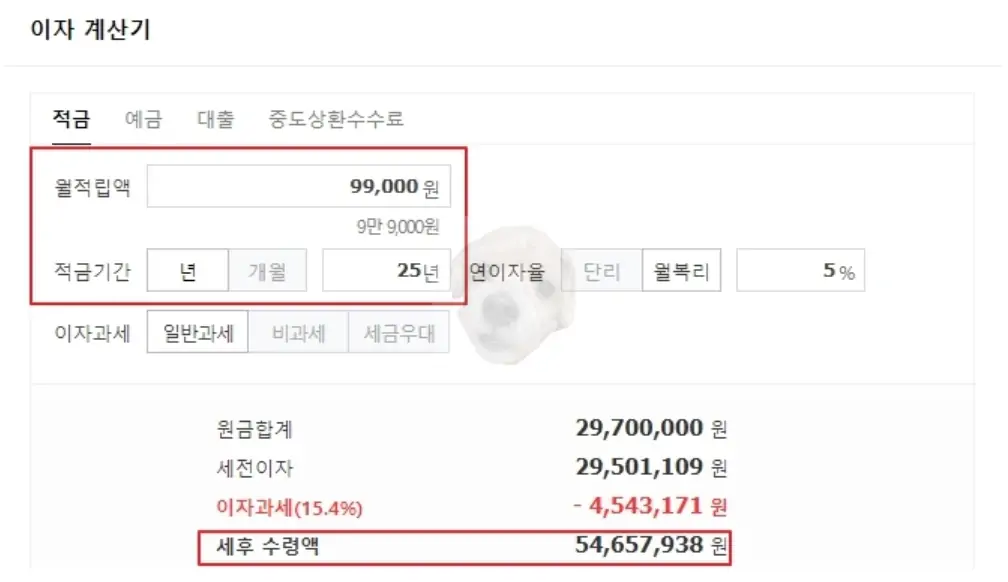
Task: Click the 5% annual interest rate field
Action: point(800,269)
